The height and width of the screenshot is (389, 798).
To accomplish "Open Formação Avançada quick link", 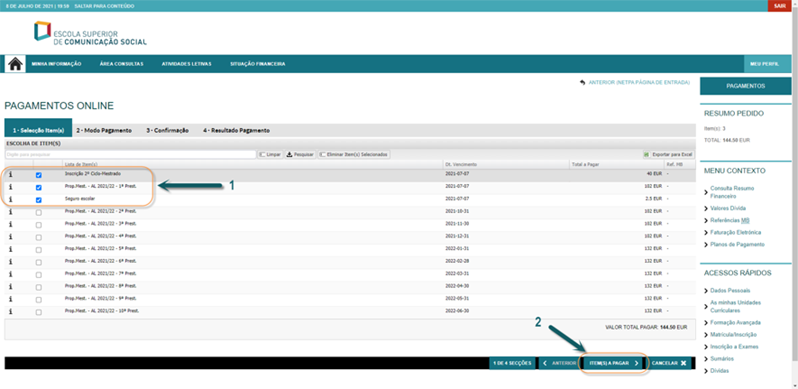I will 735,322.
